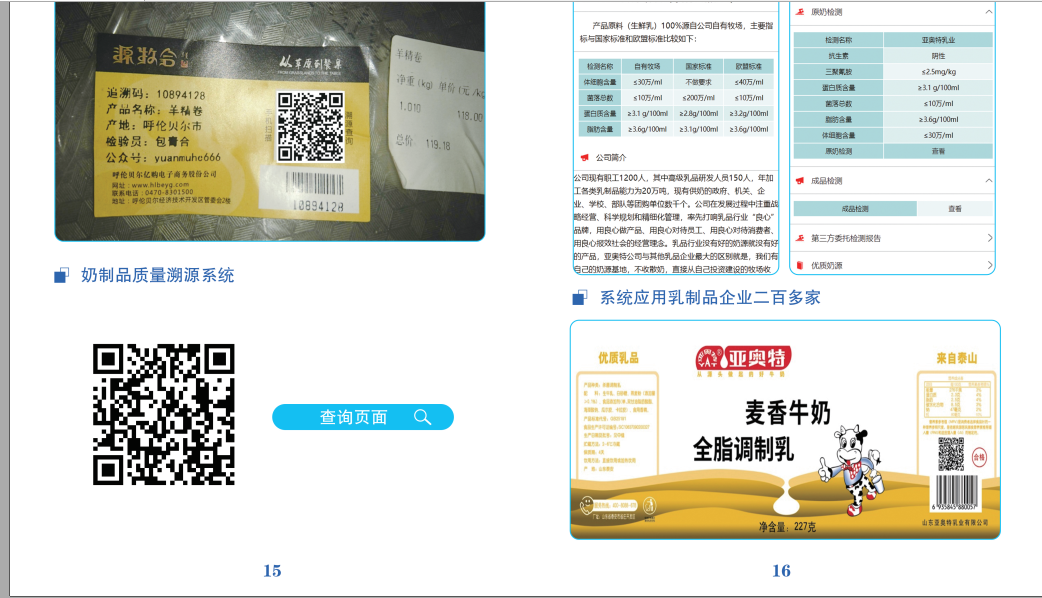
Task: Click the ≥2.8g/100ml table cell
Action: (698, 114)
